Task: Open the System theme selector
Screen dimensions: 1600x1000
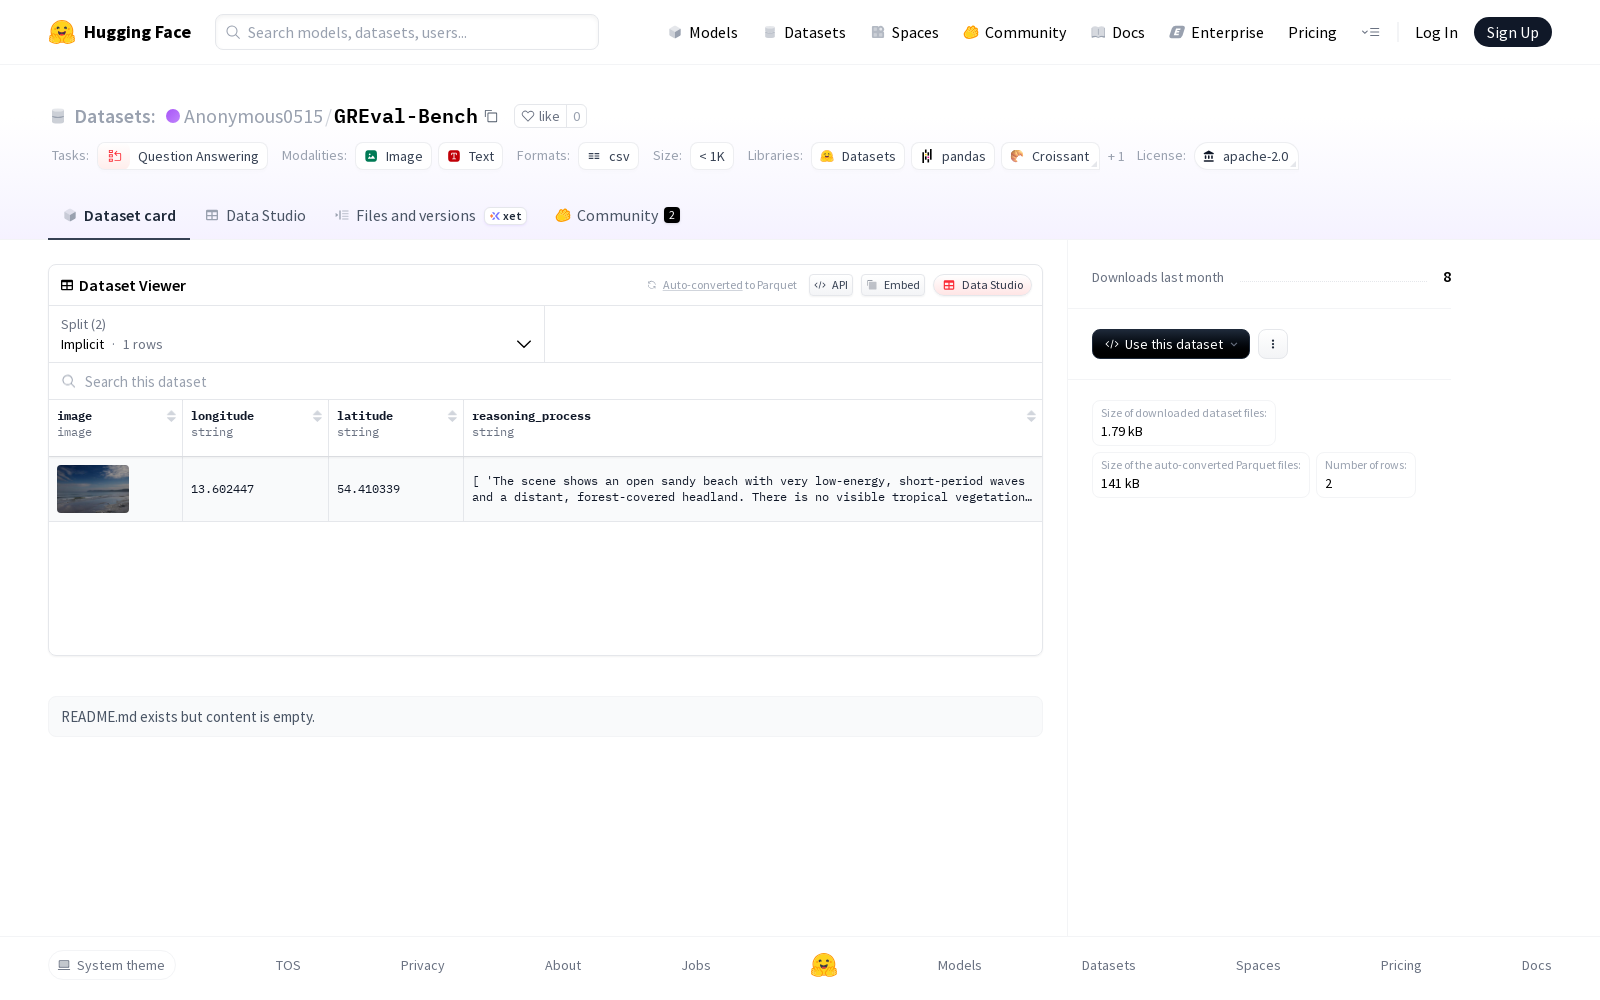Action: coord(112,965)
